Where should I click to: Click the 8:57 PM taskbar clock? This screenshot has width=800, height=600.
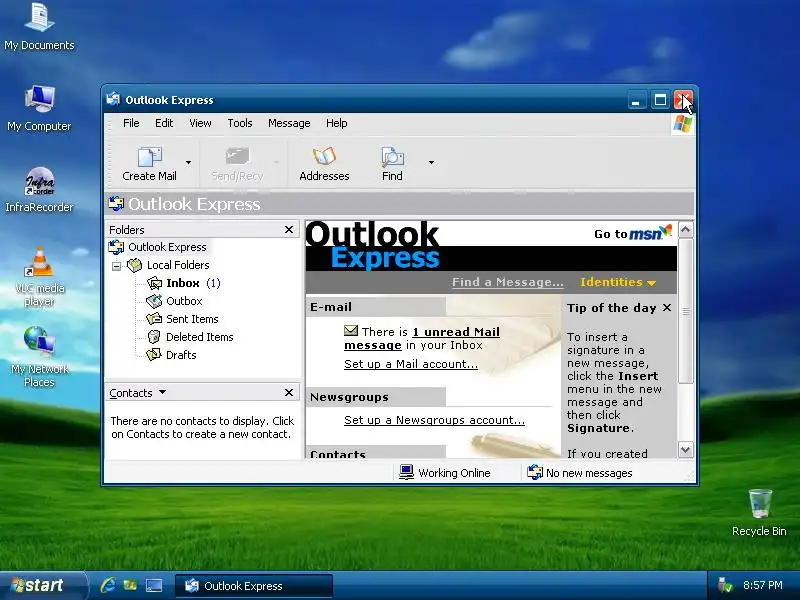click(763, 585)
